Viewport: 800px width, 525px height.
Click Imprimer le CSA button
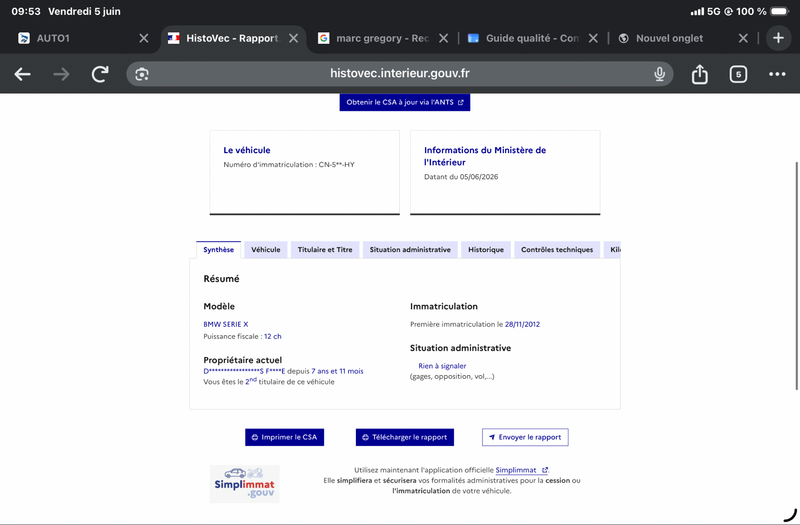(x=284, y=437)
